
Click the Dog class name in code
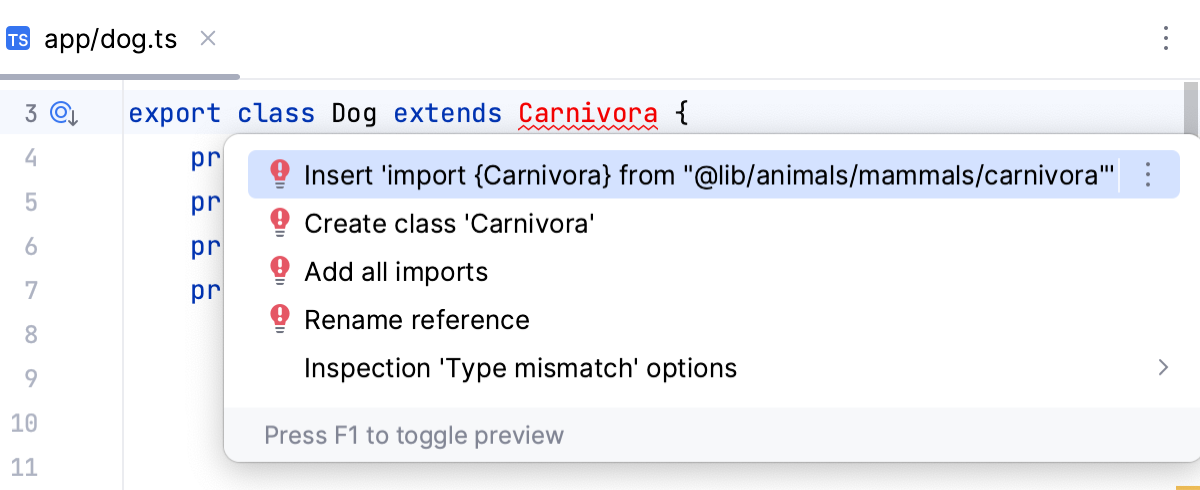[354, 114]
